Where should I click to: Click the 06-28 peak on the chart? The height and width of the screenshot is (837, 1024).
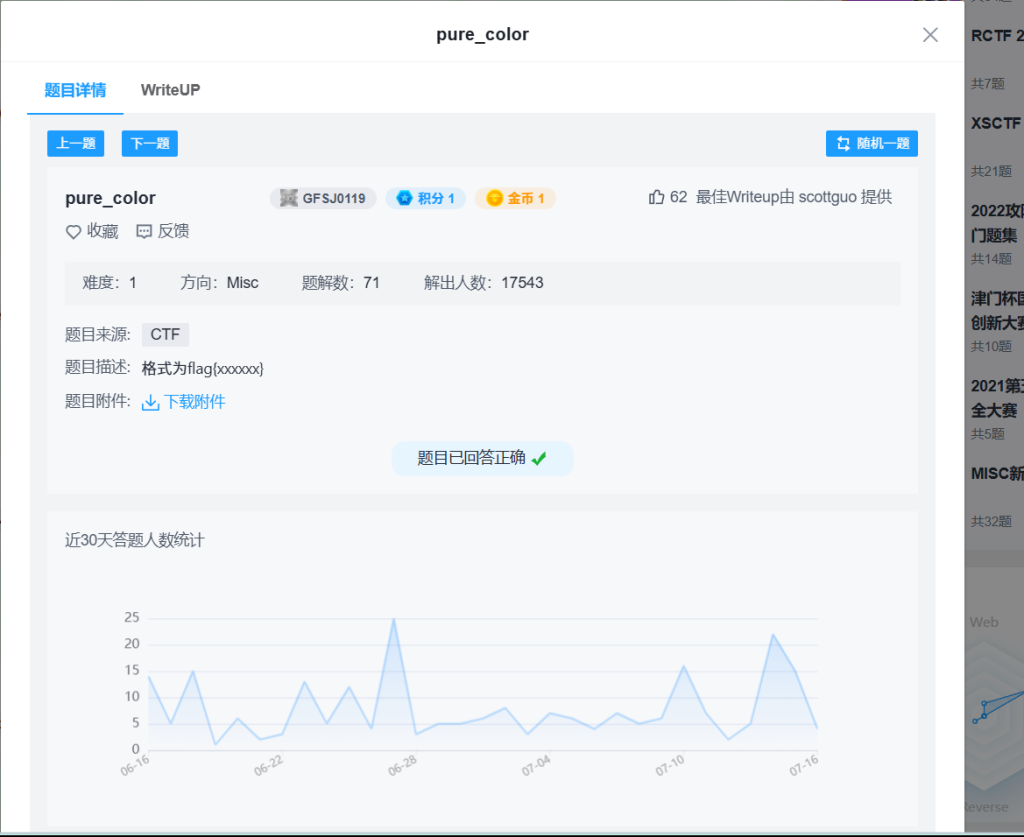[x=393, y=619]
